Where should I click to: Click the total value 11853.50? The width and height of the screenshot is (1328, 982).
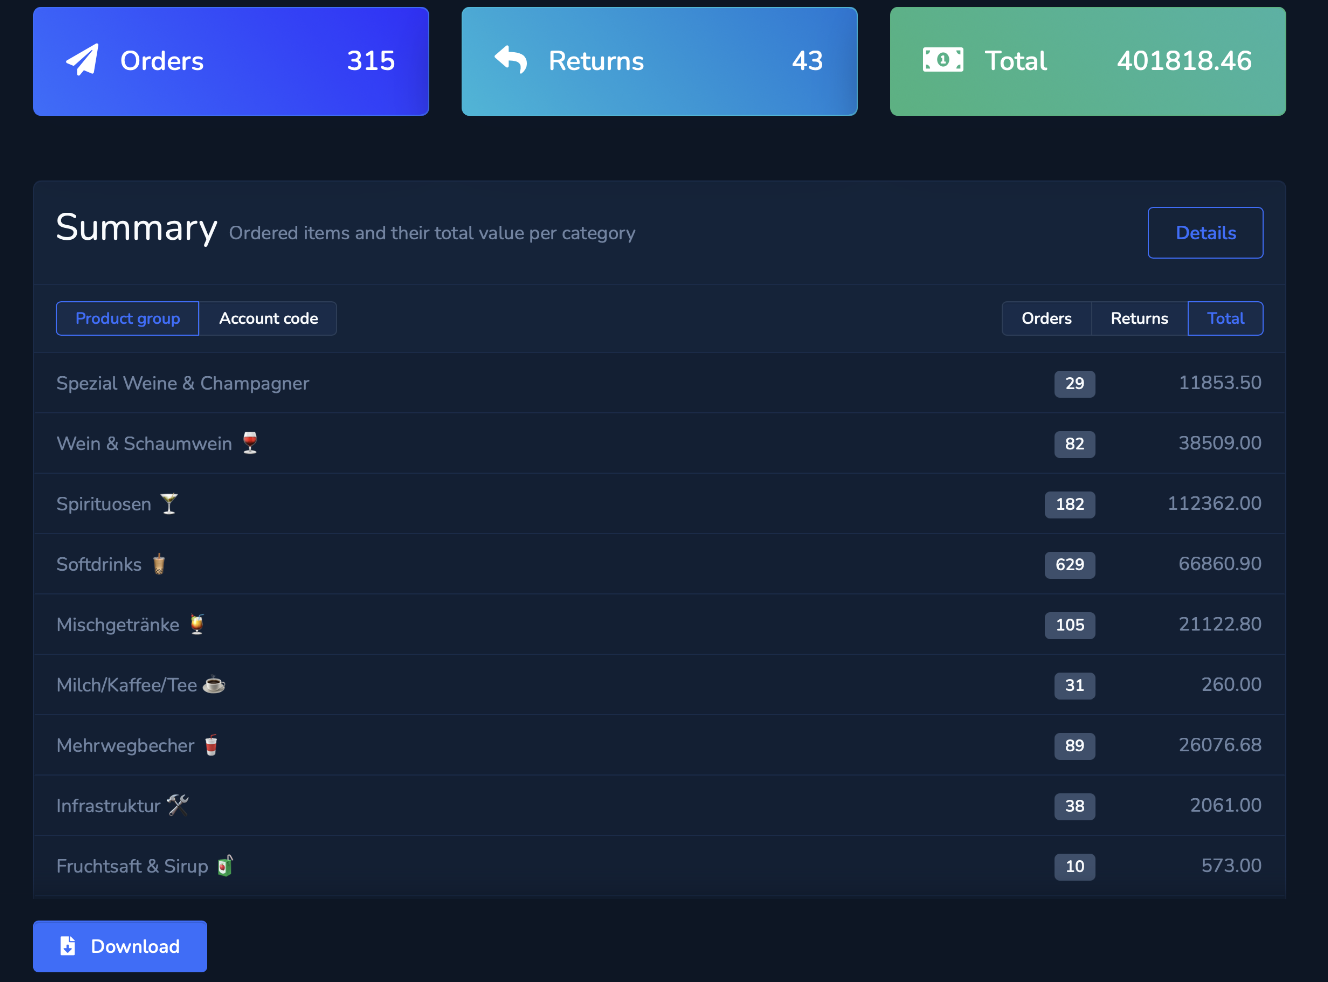tap(1220, 383)
